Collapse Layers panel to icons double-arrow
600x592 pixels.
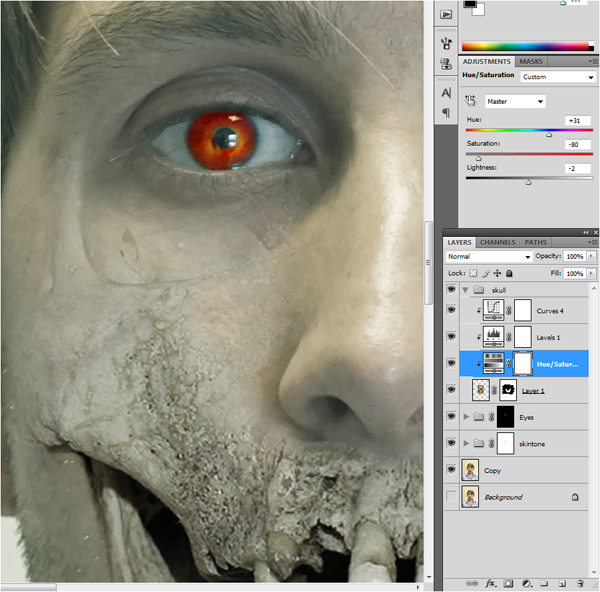coord(586,232)
